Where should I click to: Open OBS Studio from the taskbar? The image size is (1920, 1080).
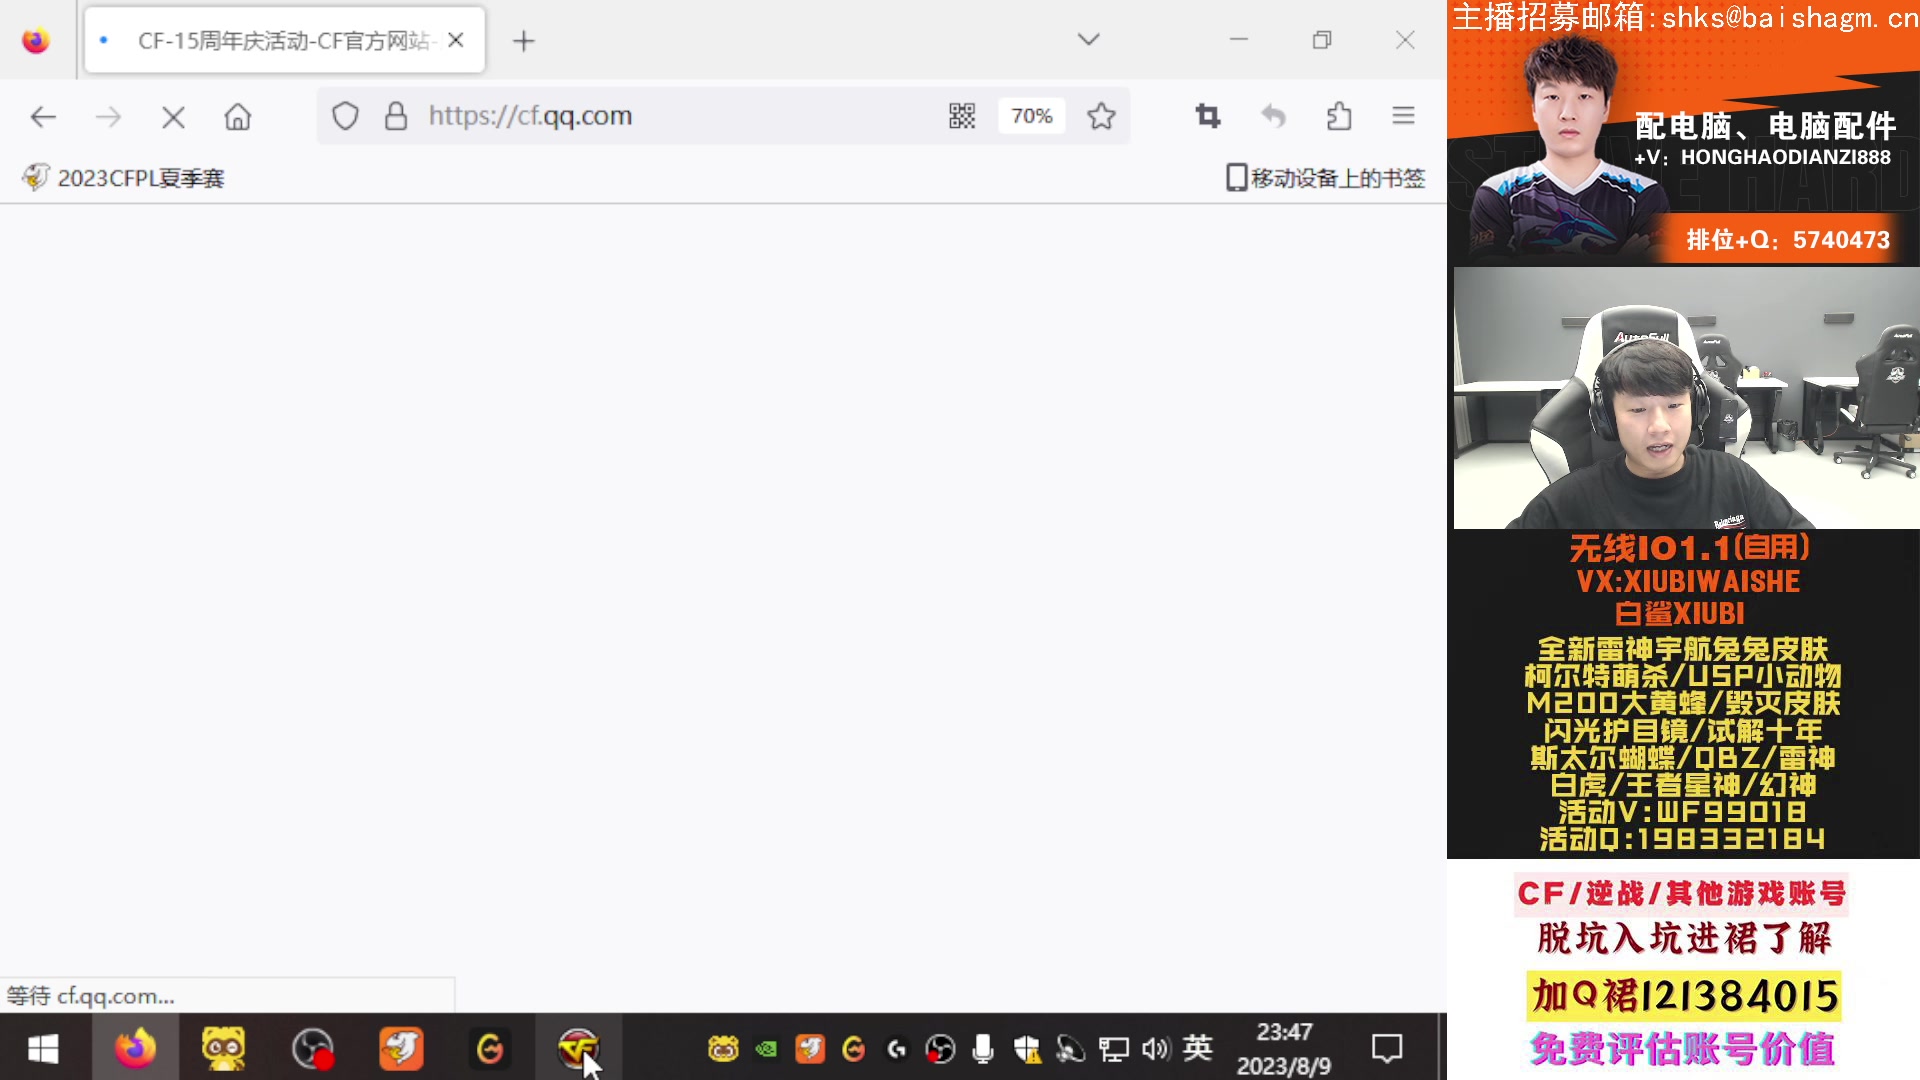click(x=313, y=1049)
